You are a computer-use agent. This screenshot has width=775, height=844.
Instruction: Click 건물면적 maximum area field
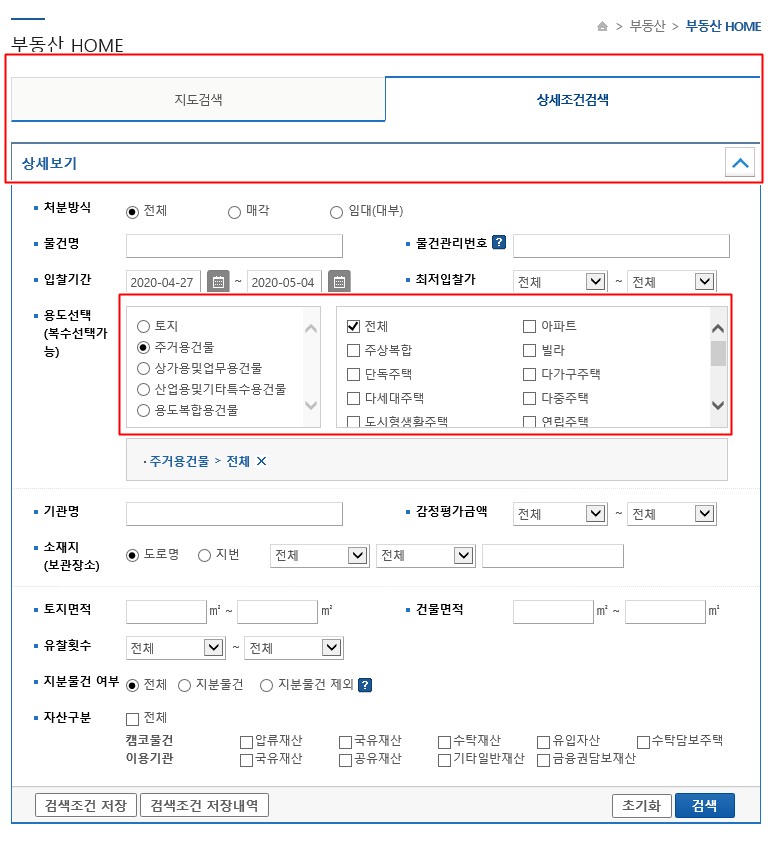pyautogui.click(x=665, y=612)
